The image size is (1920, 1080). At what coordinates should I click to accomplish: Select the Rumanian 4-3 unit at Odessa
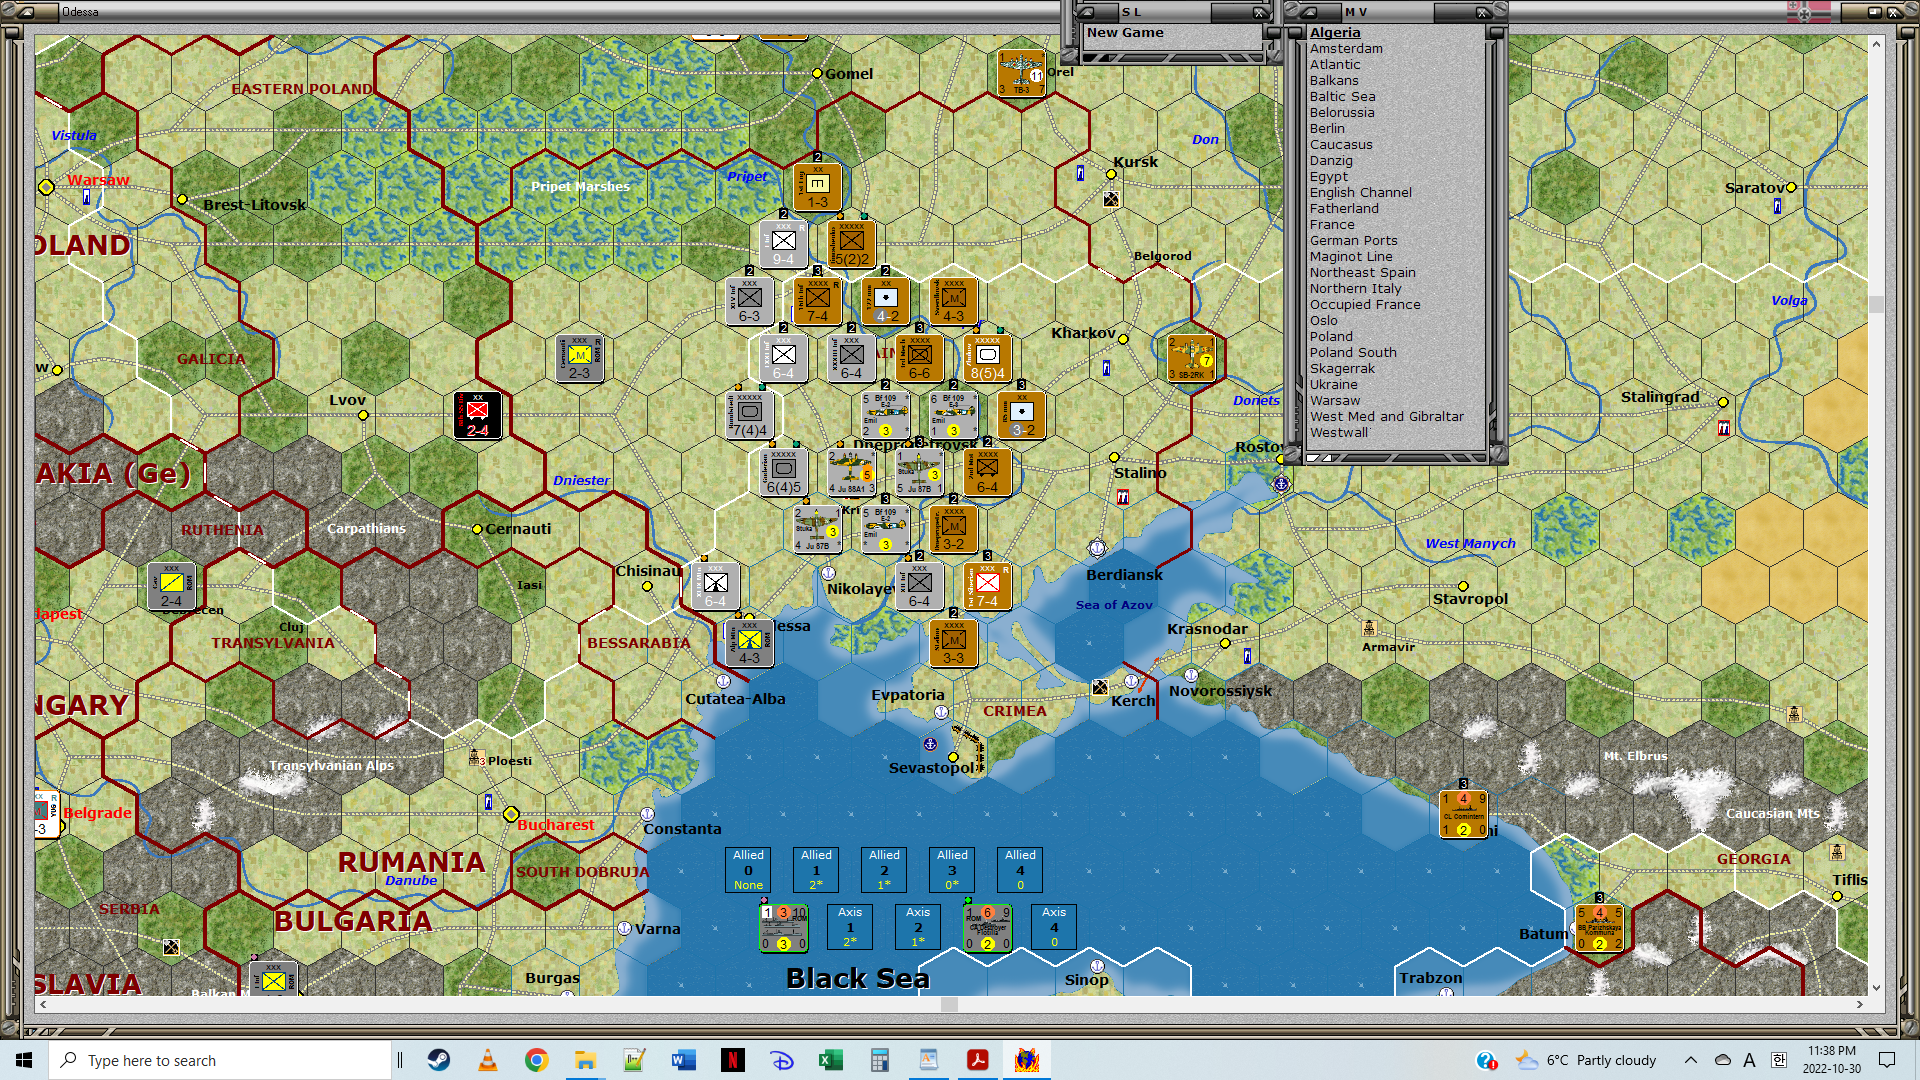(x=749, y=643)
